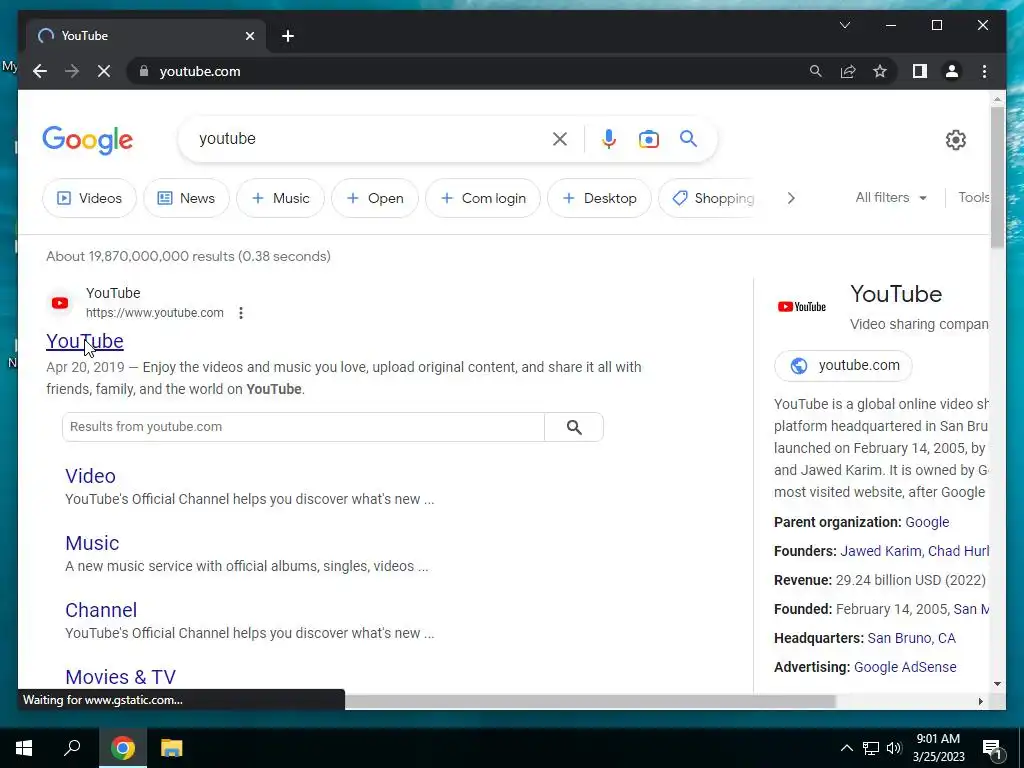Open notification center icon
The width and height of the screenshot is (1024, 768).
tap(993, 748)
